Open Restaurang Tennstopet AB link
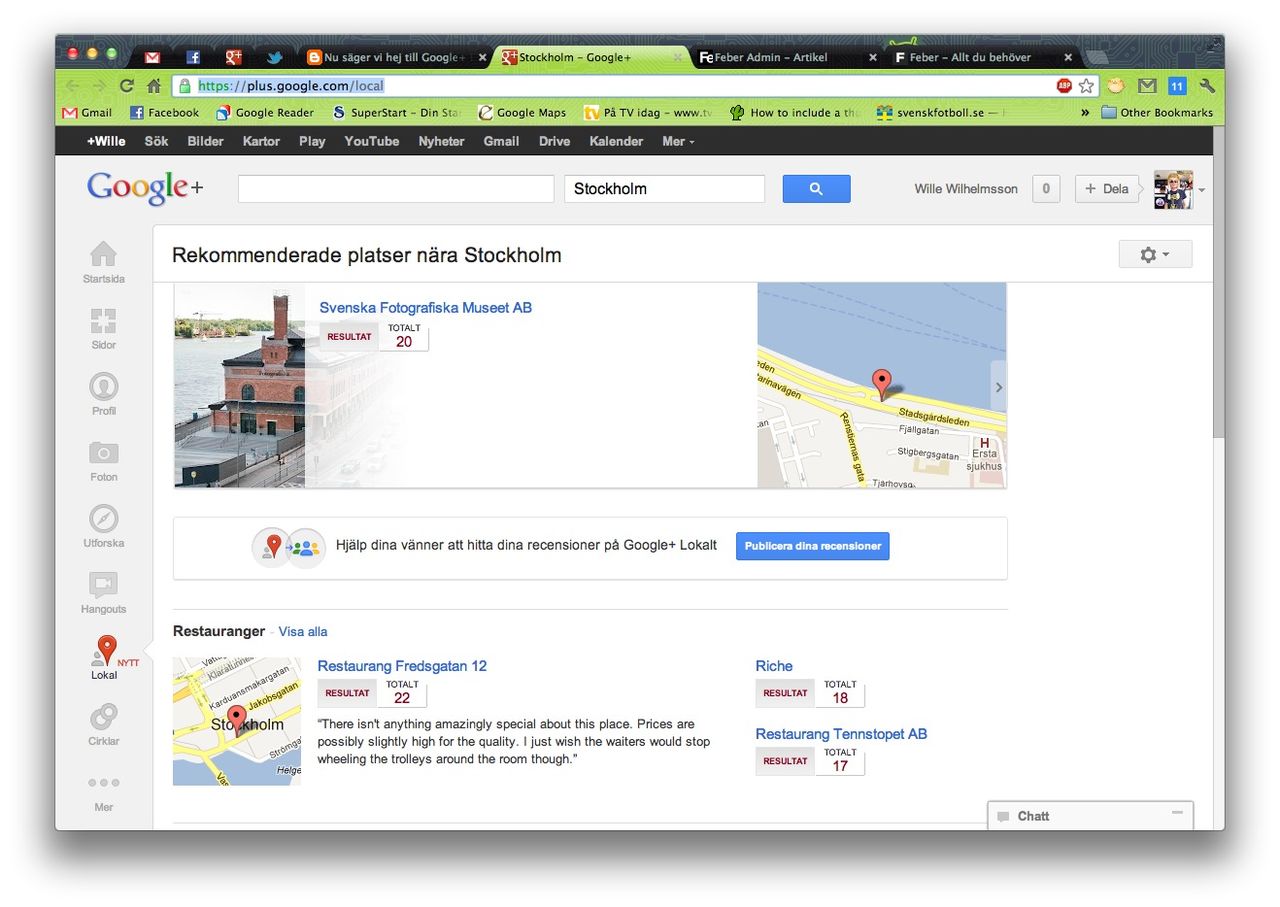The height and width of the screenshot is (907, 1280). point(841,734)
